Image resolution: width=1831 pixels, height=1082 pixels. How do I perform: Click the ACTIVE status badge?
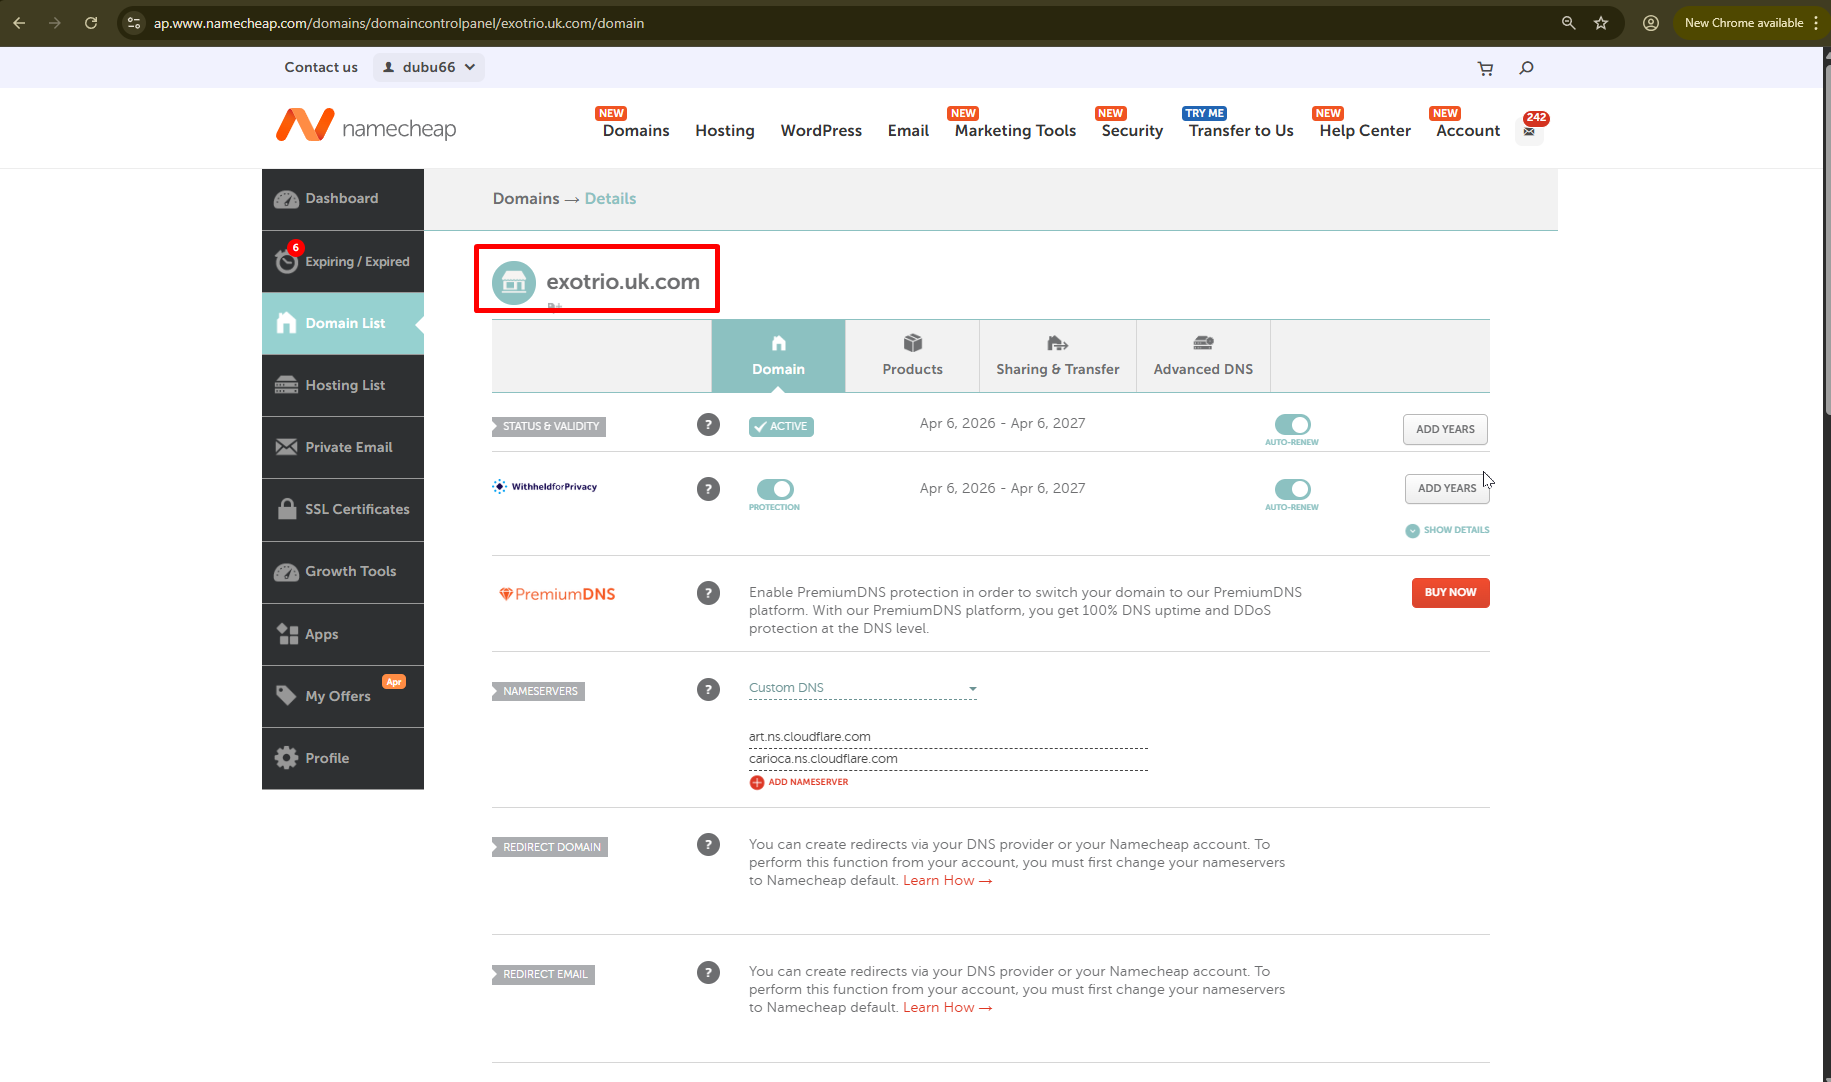click(781, 427)
